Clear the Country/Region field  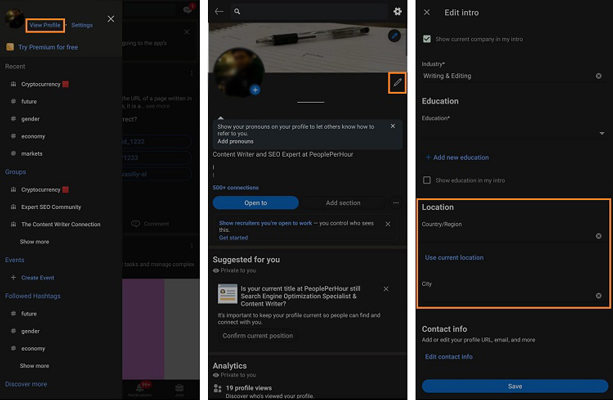pyautogui.click(x=599, y=236)
